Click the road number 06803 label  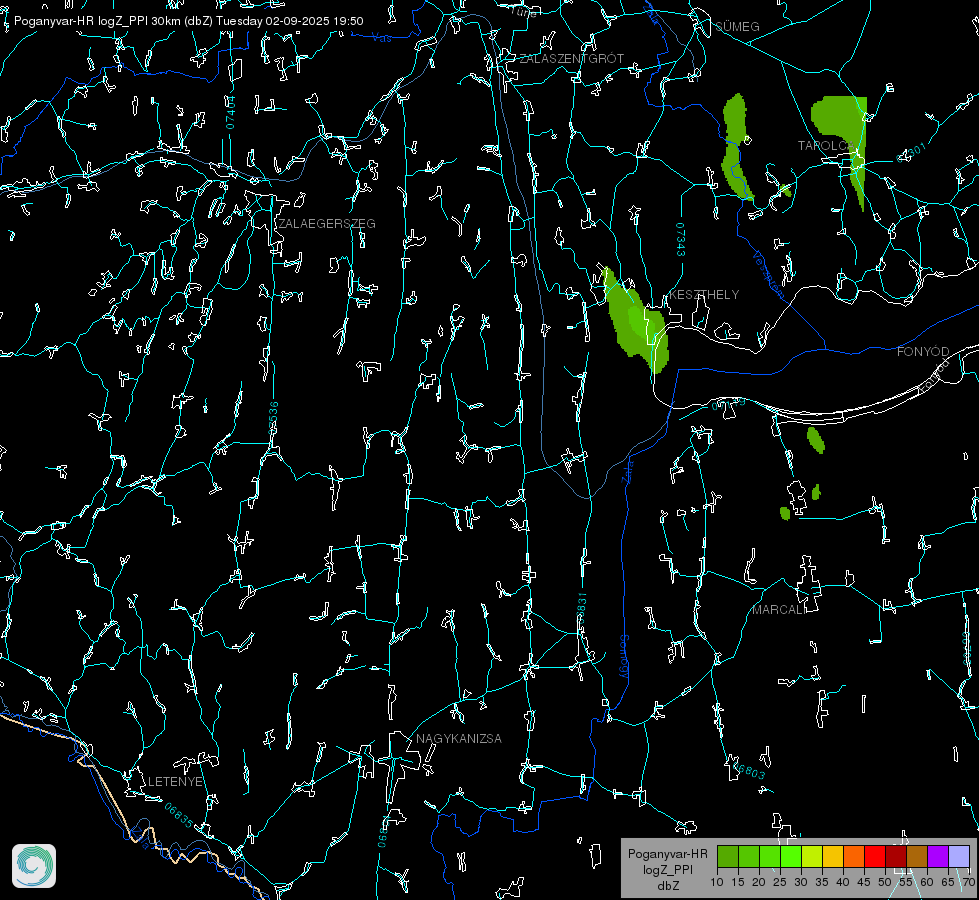[749, 769]
